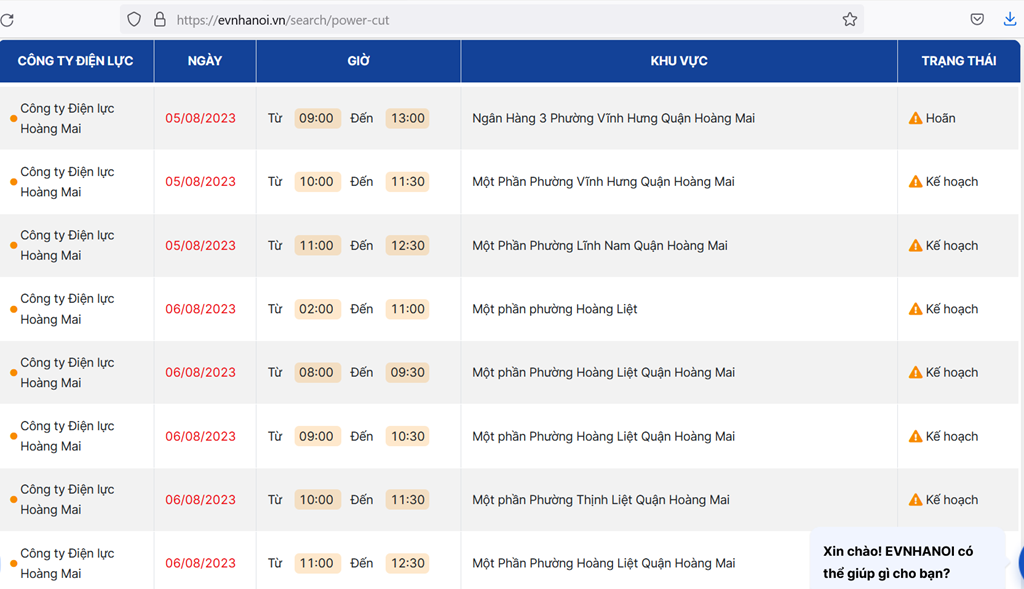Screen dimensions: 1024x589
Task: View site security via the padlock icon
Action: coord(159,20)
